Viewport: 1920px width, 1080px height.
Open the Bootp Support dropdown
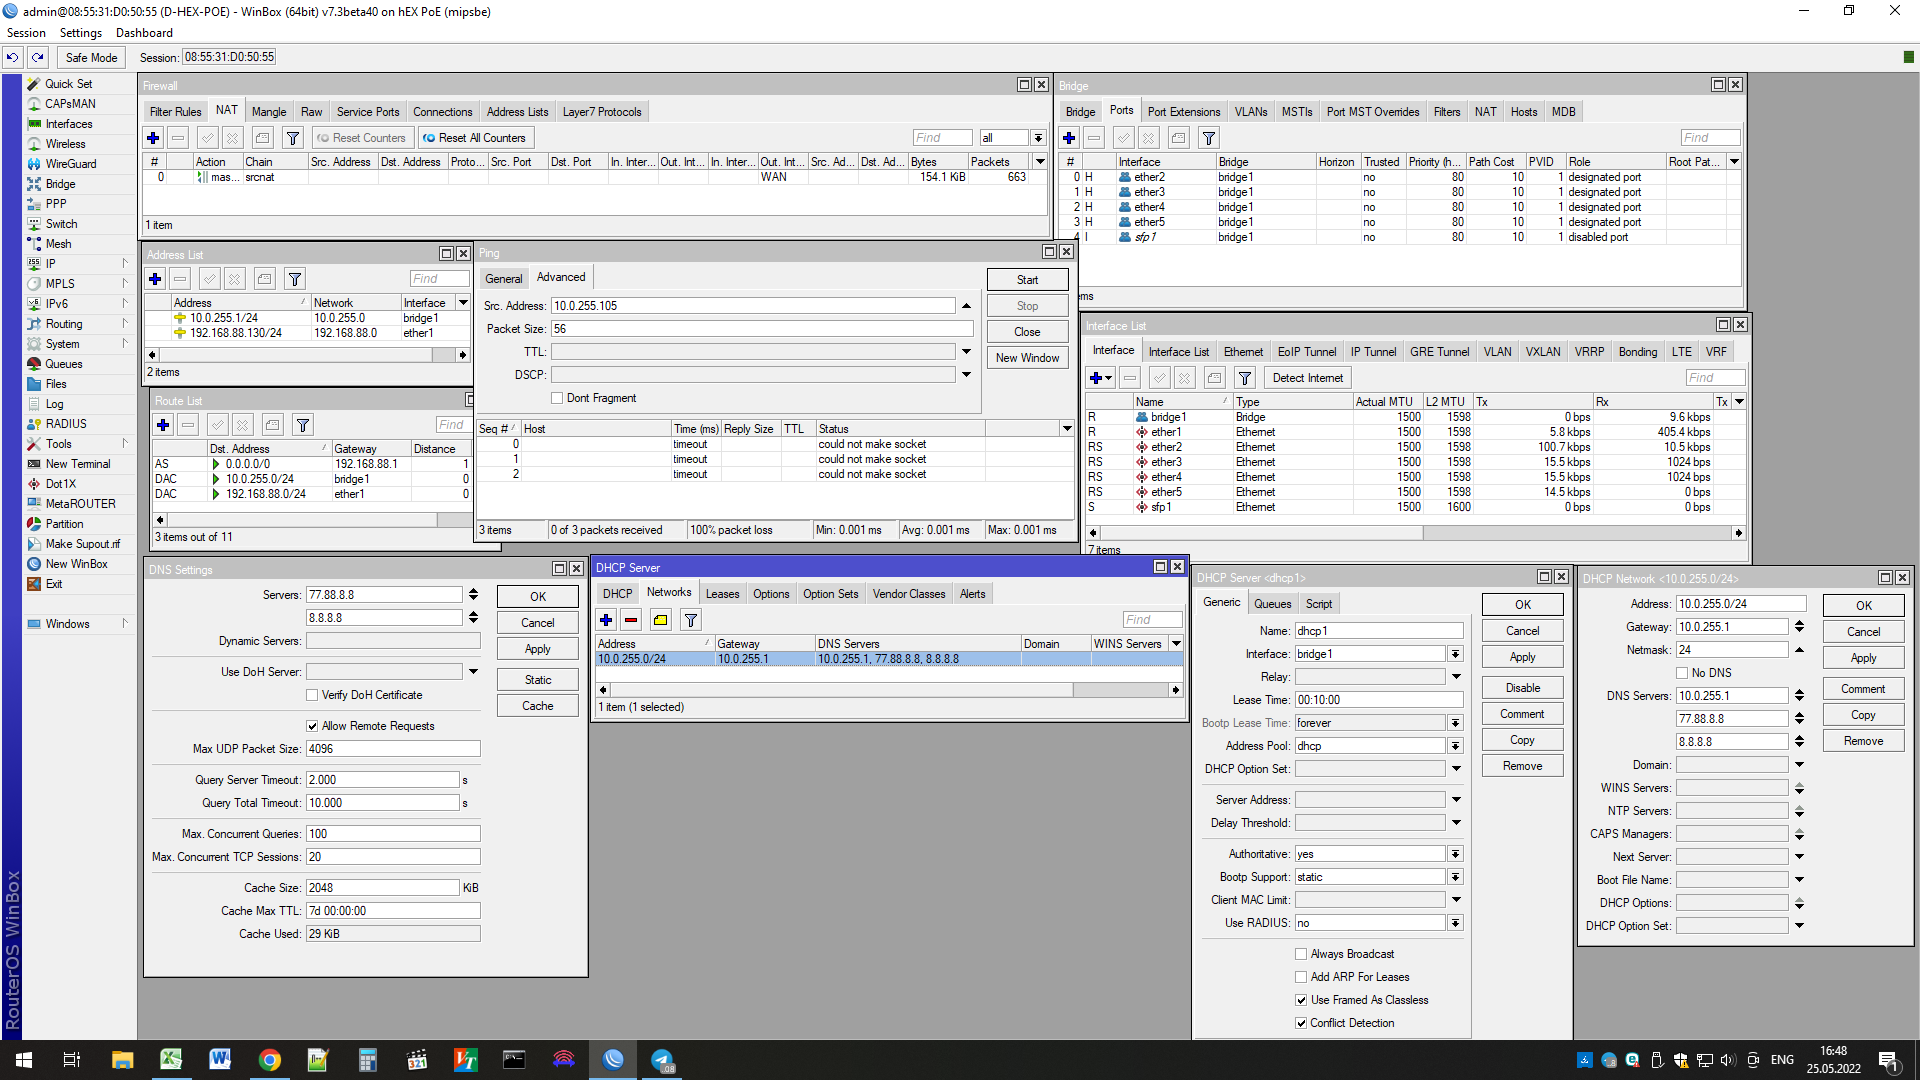[1455, 877]
